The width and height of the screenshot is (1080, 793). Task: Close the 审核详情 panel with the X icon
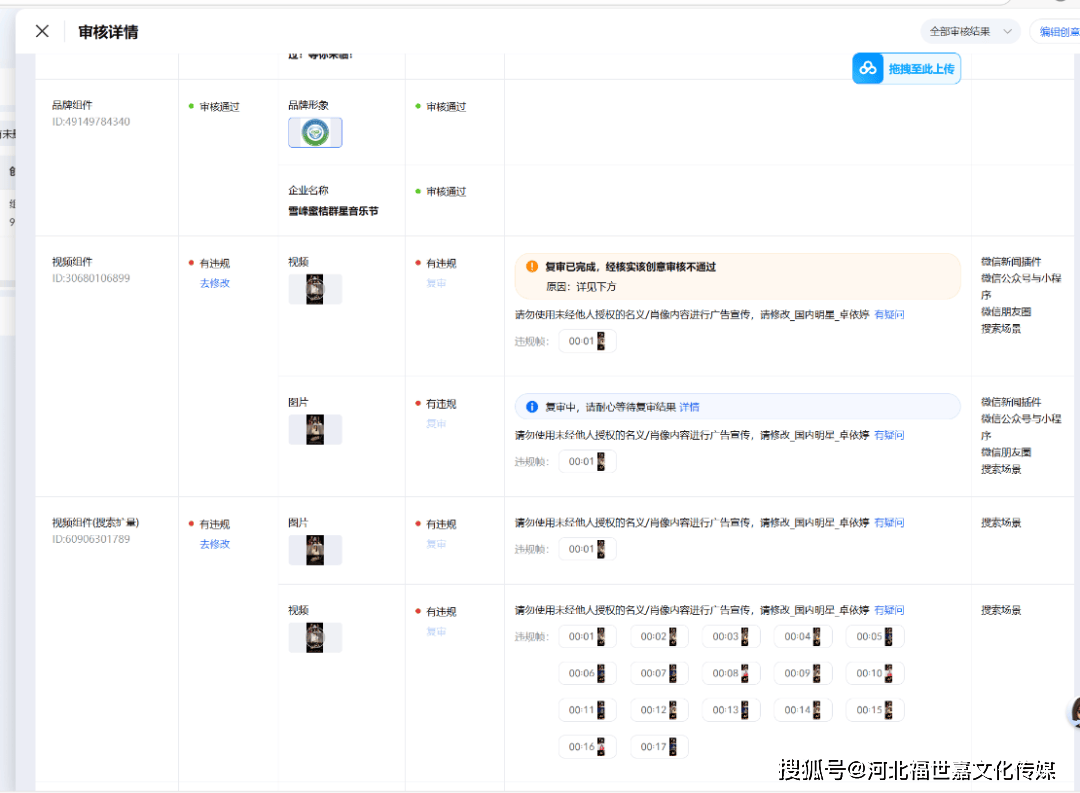pos(42,31)
